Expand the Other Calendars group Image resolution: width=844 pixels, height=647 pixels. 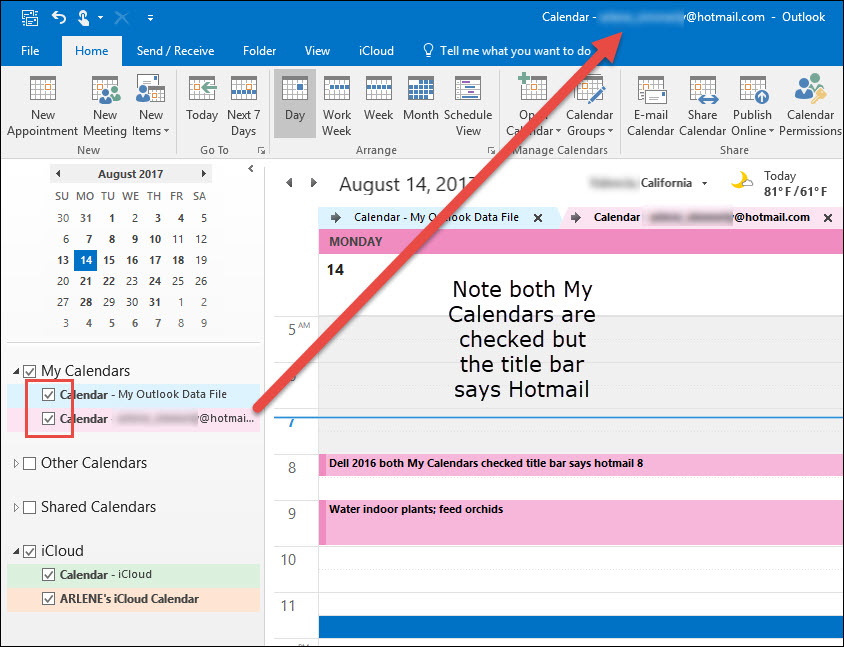16,463
